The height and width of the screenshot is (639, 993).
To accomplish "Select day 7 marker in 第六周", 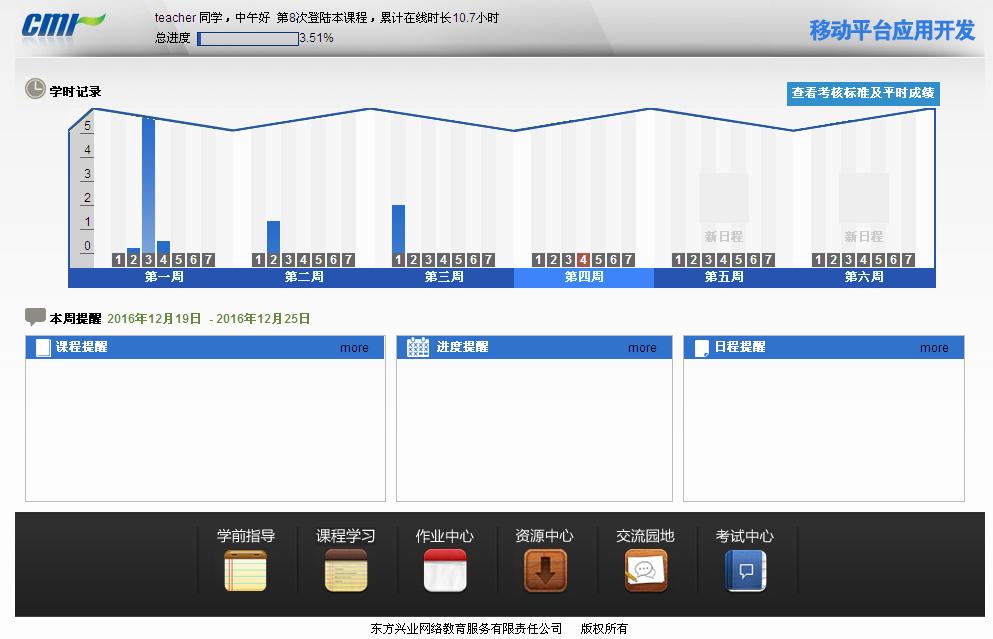I will click(x=908, y=260).
